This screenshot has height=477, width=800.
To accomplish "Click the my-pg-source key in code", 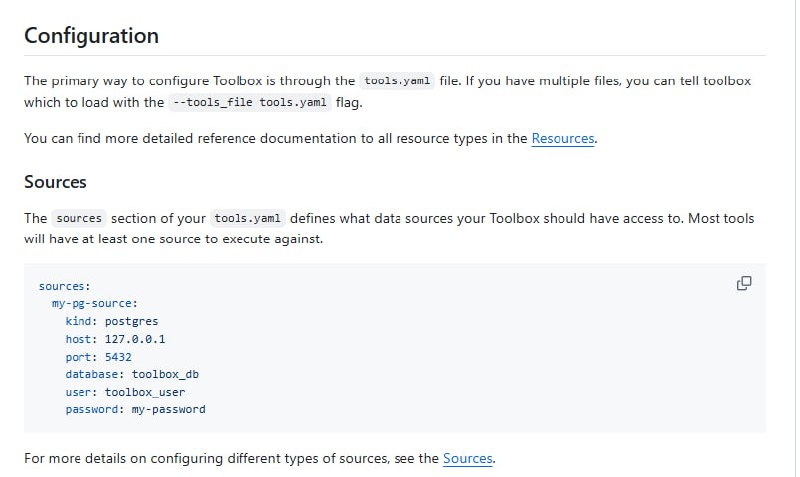I will click(x=94, y=303).
